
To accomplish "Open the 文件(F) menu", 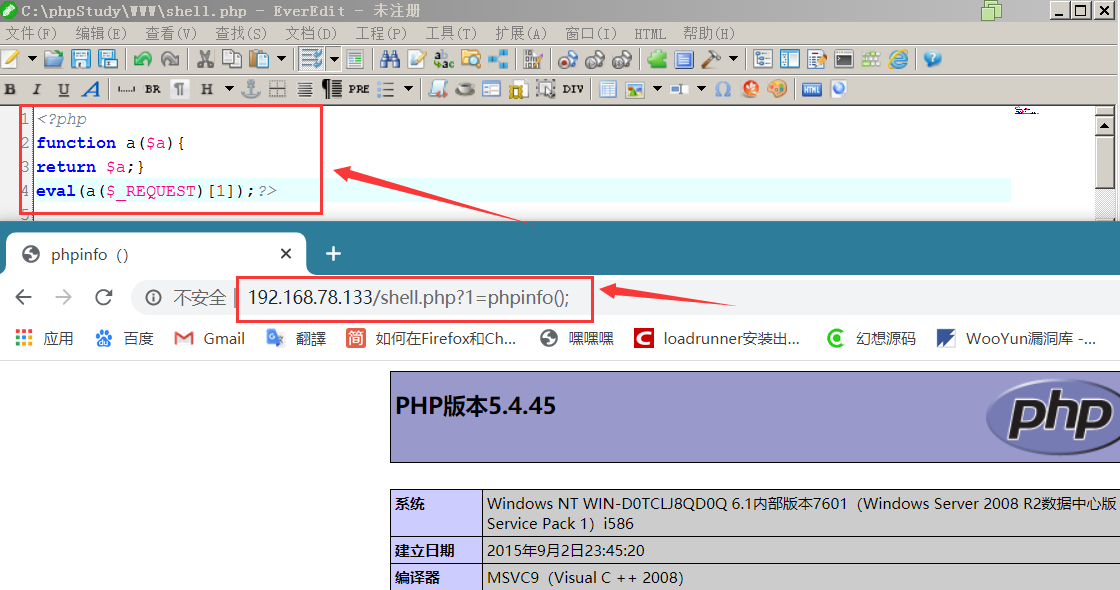I will tap(31, 34).
